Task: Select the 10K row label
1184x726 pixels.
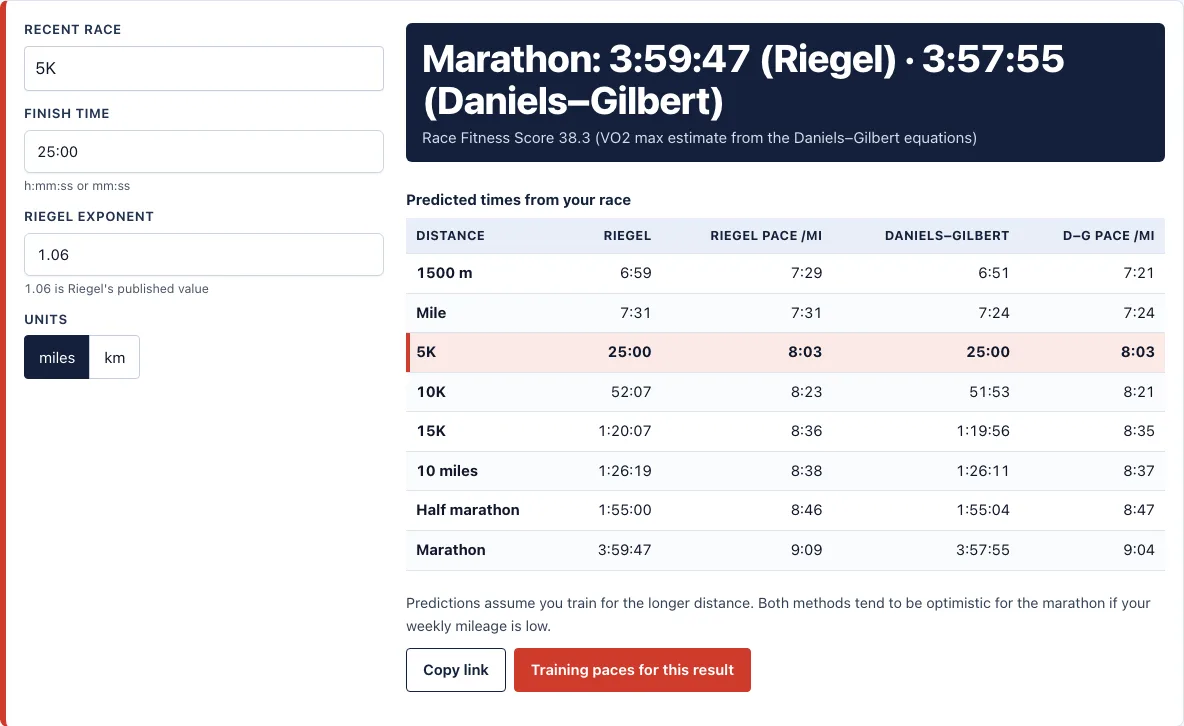Action: tap(431, 392)
